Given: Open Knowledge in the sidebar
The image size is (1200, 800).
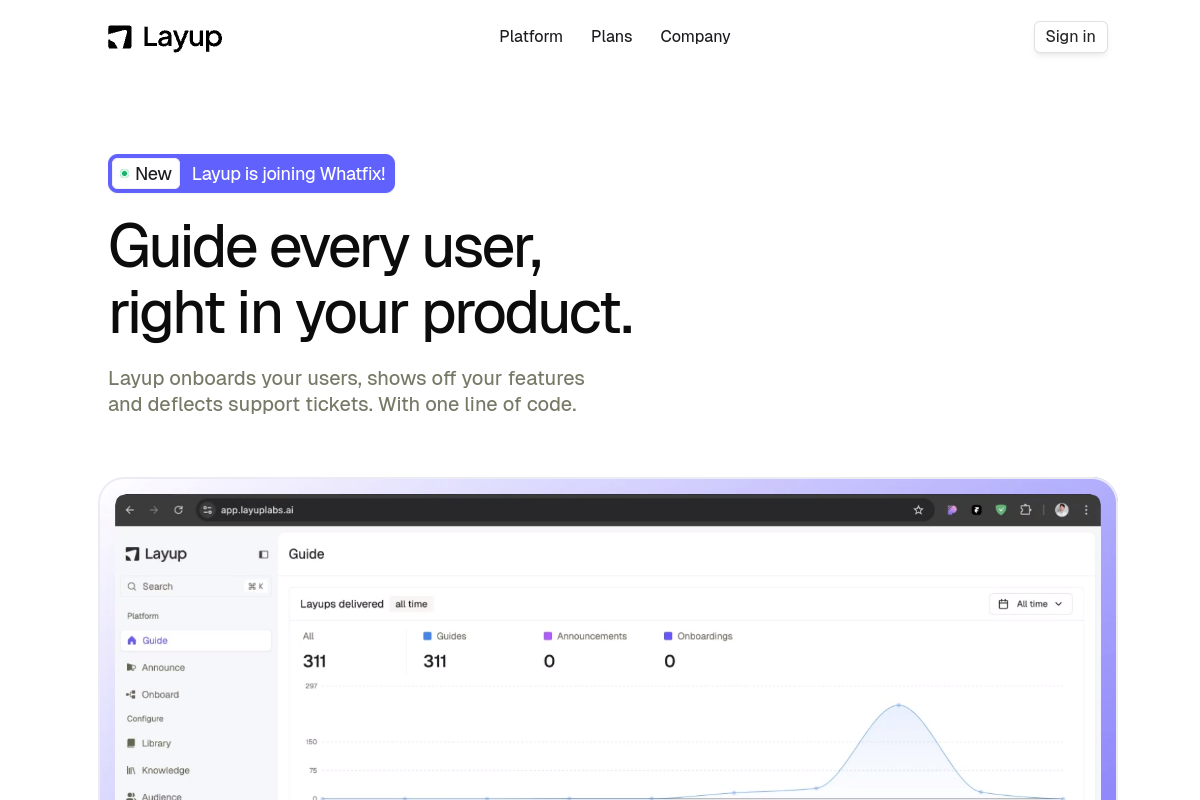Looking at the screenshot, I should 158,770.
